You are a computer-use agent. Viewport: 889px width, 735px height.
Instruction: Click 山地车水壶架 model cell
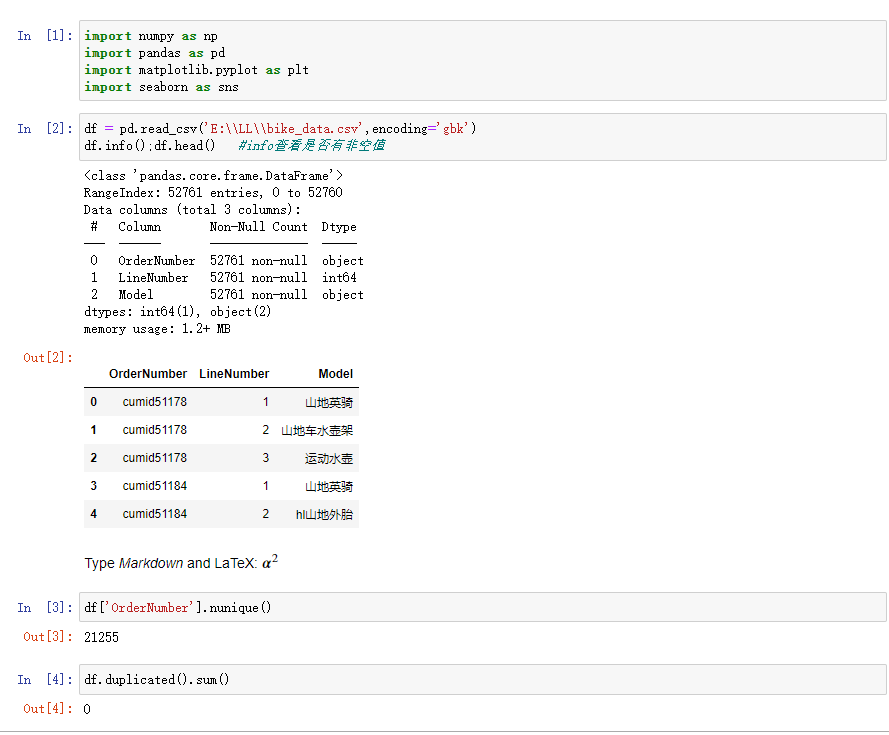317,430
